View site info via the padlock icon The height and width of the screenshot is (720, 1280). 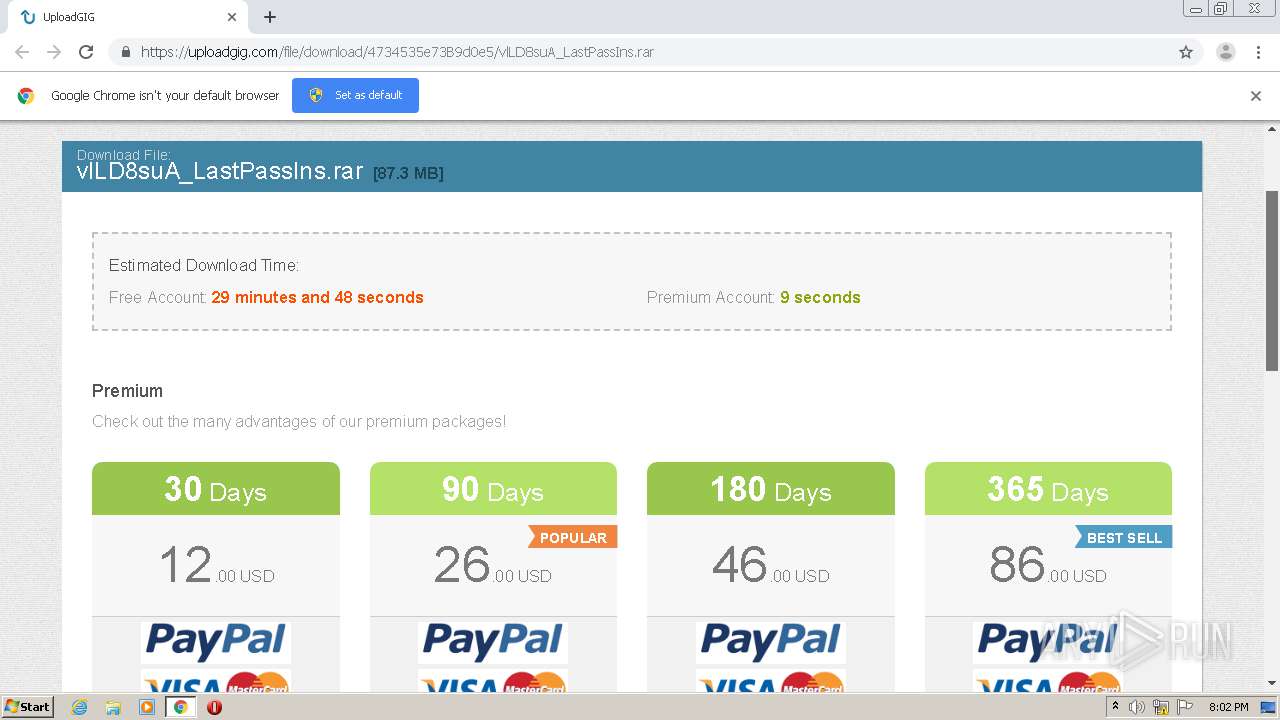(x=125, y=52)
